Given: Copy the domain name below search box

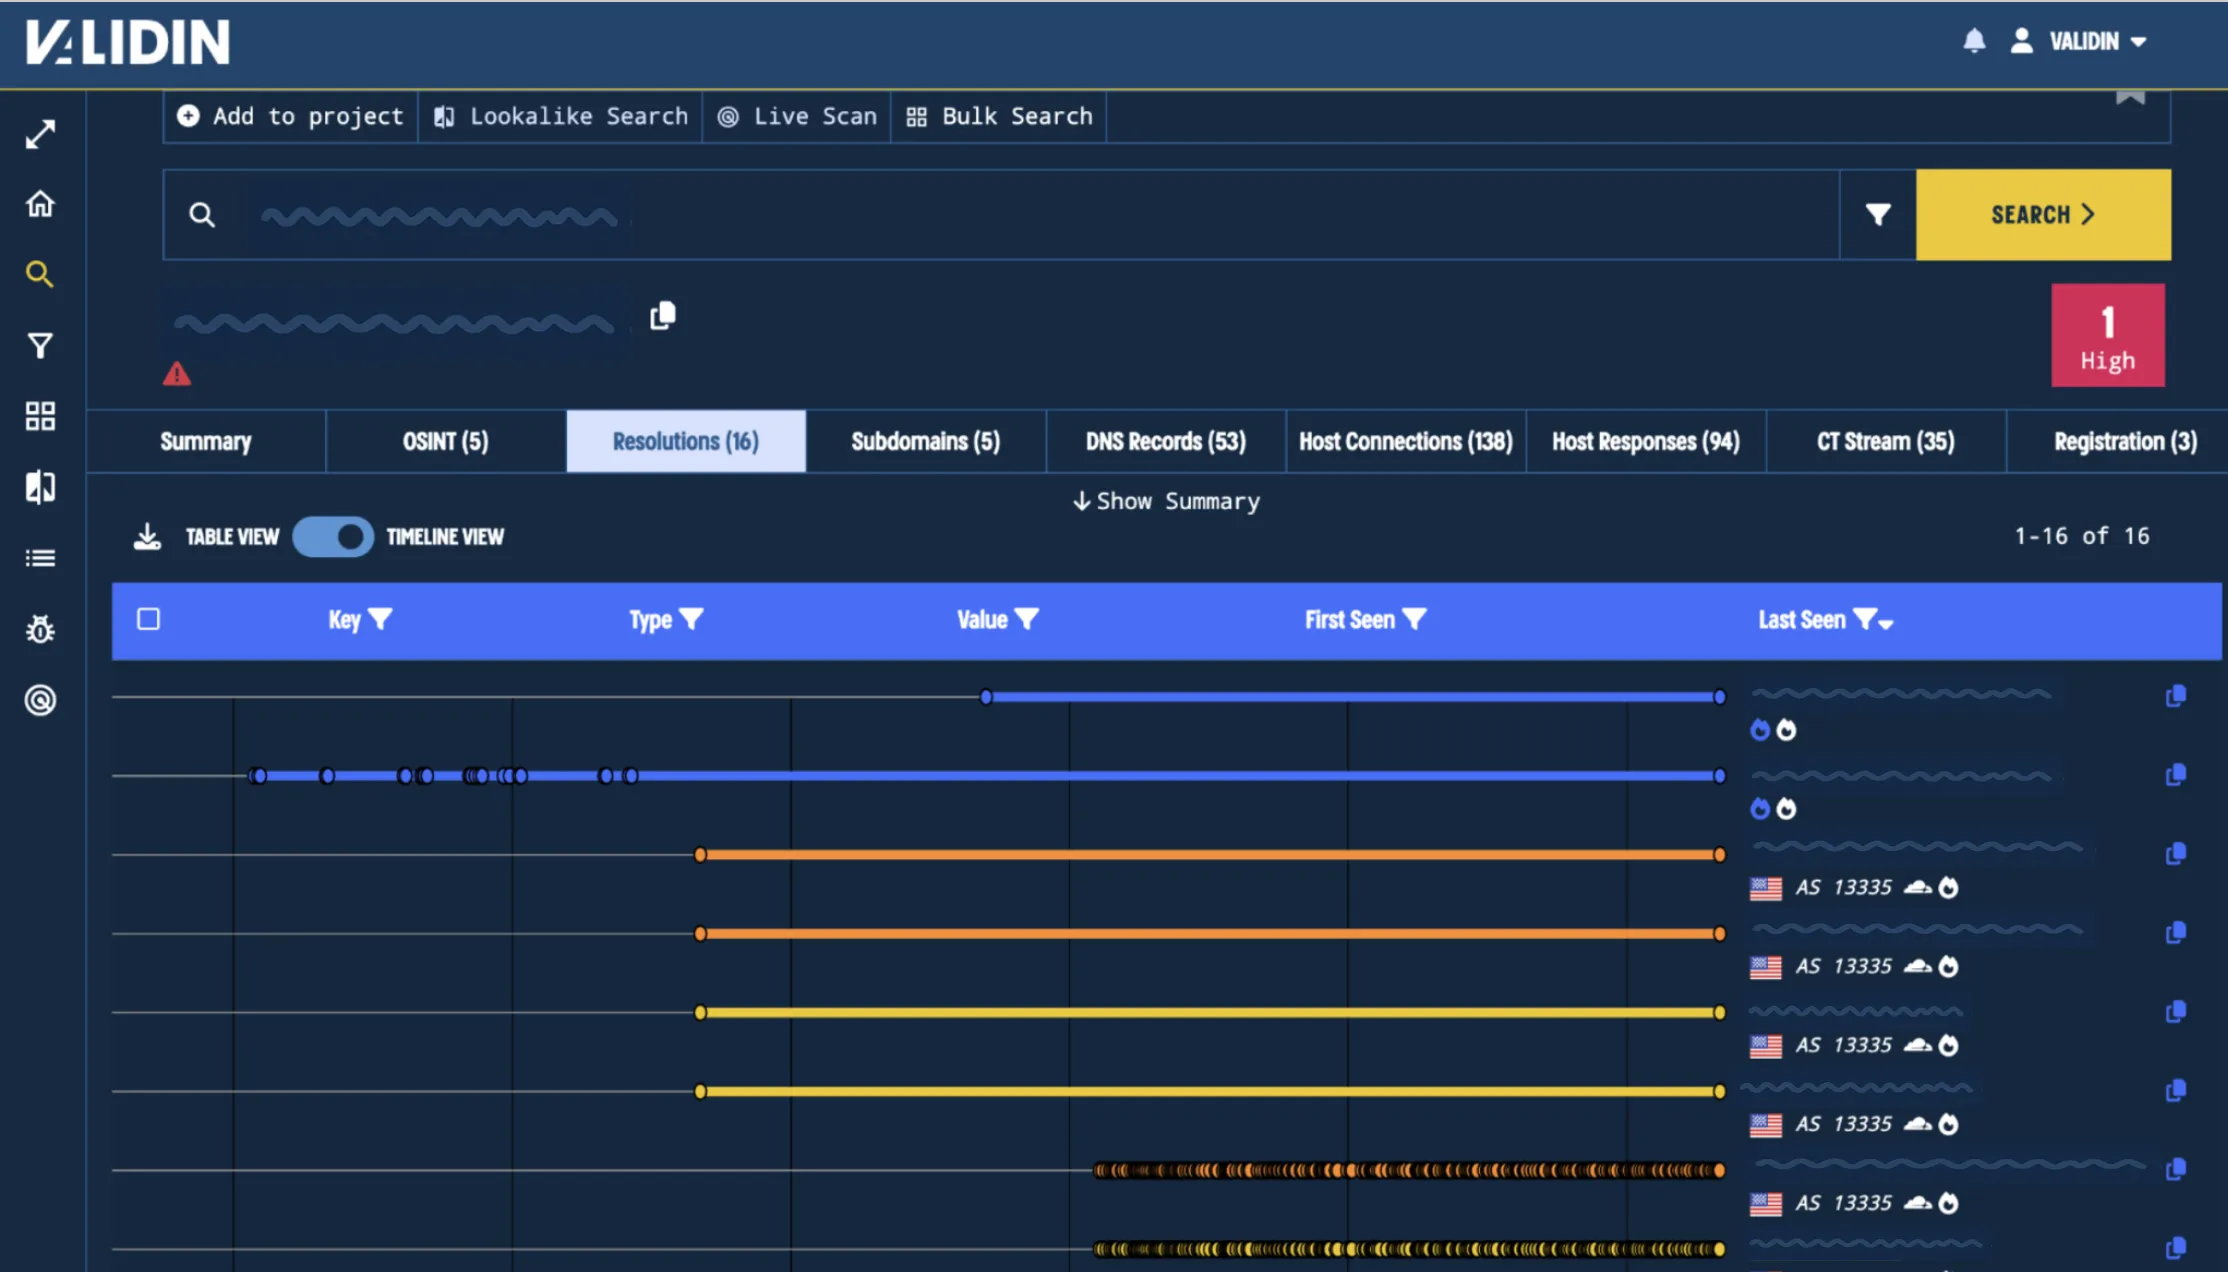Looking at the screenshot, I should pos(662,316).
